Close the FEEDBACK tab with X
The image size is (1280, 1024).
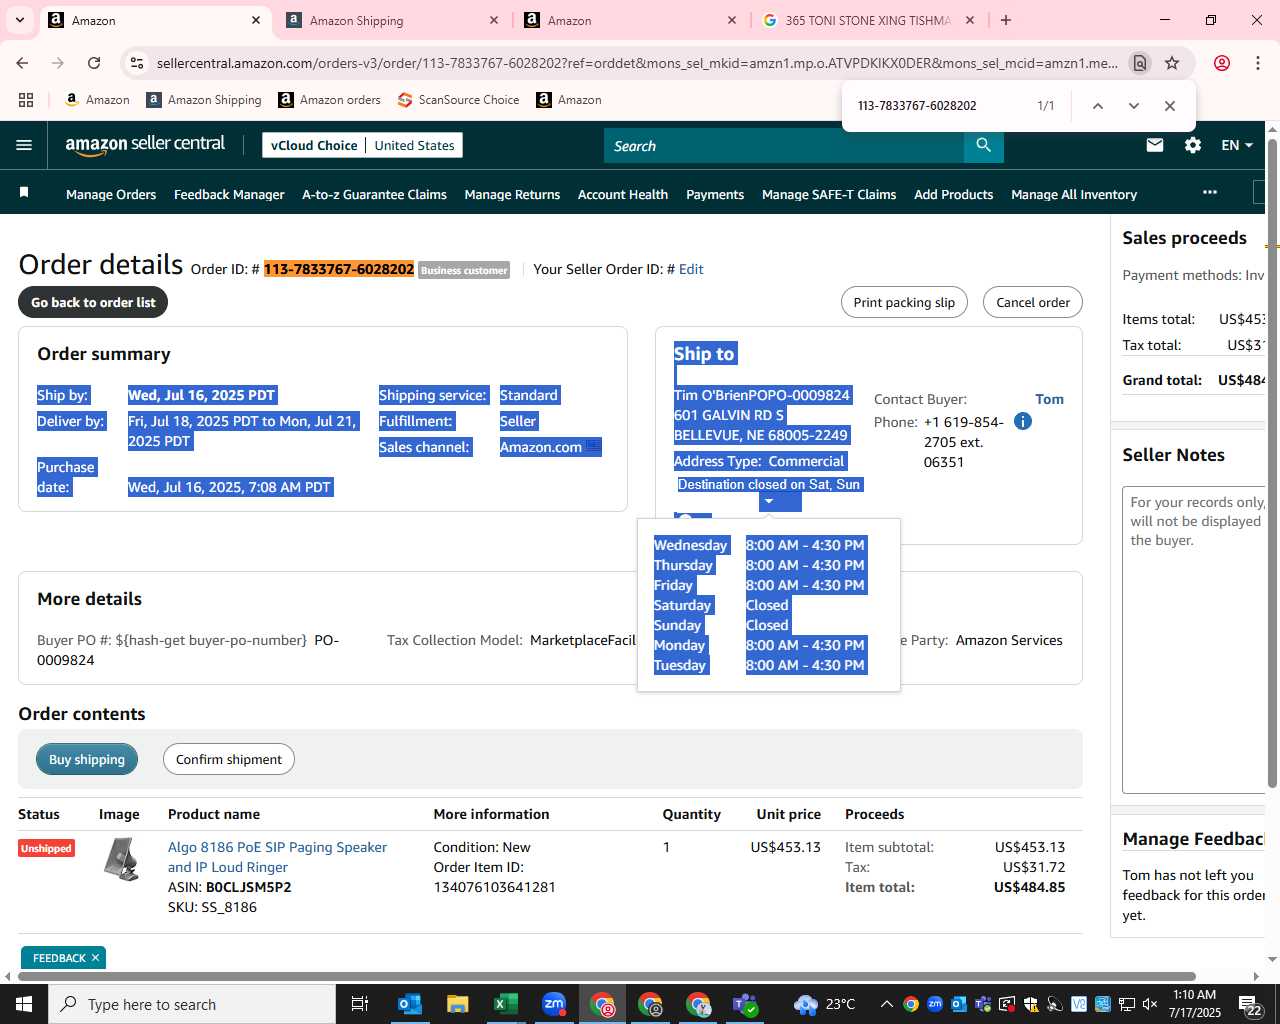click(x=95, y=958)
